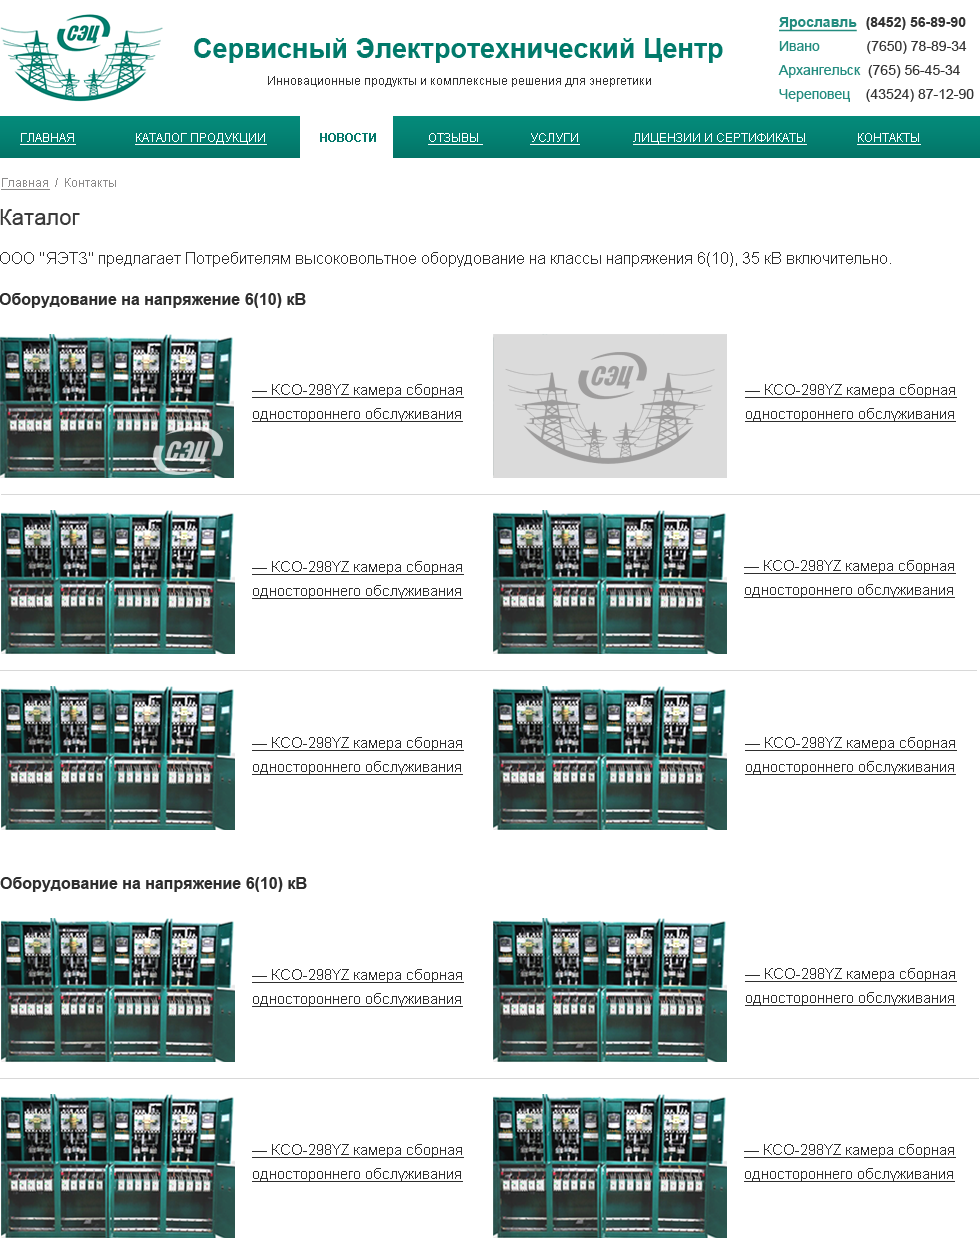980x1260 pixels.
Task: Click phone number (8452) 56-89-90
Action: click(x=916, y=22)
